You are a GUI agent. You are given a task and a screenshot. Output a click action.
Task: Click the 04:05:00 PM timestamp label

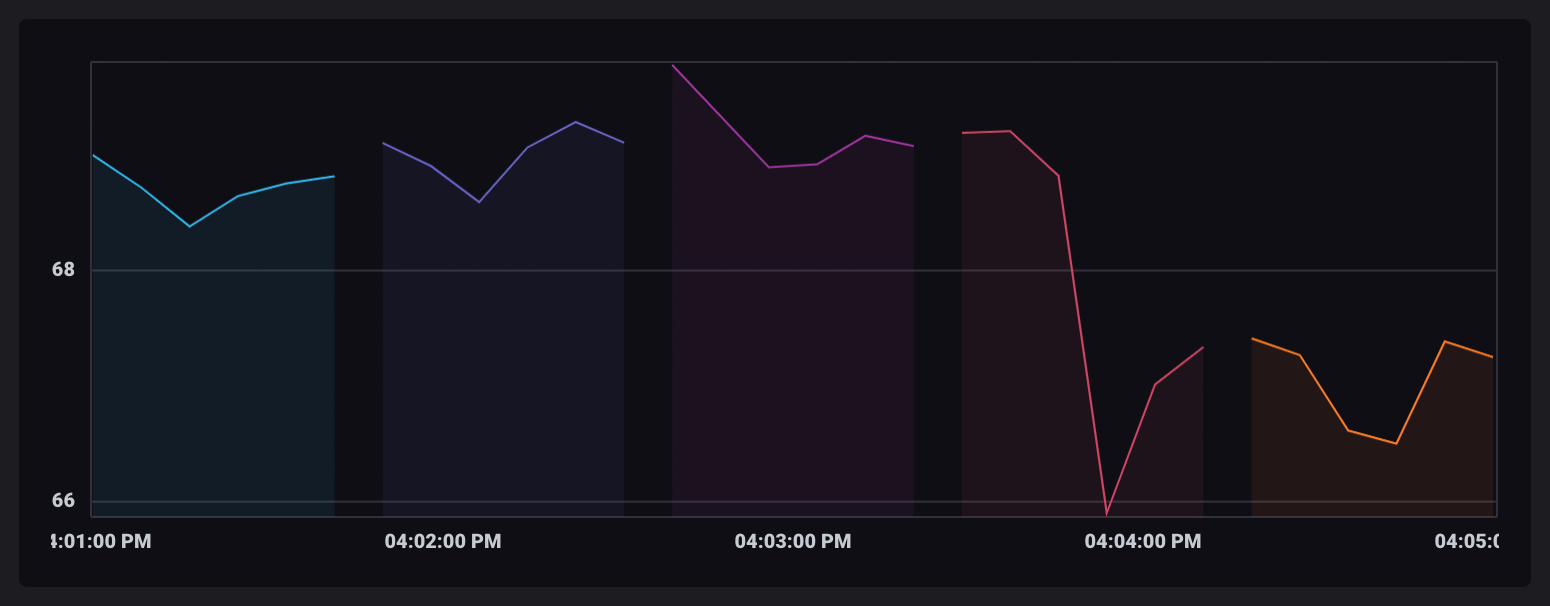tap(1468, 541)
